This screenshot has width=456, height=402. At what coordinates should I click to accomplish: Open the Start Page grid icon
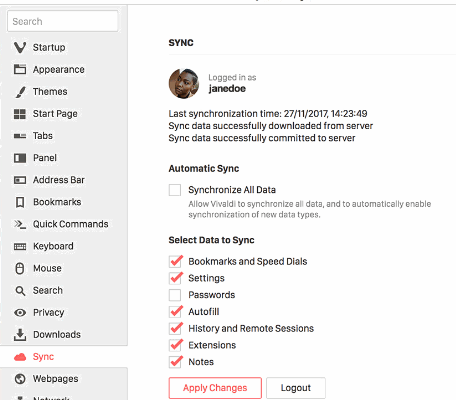(x=20, y=114)
